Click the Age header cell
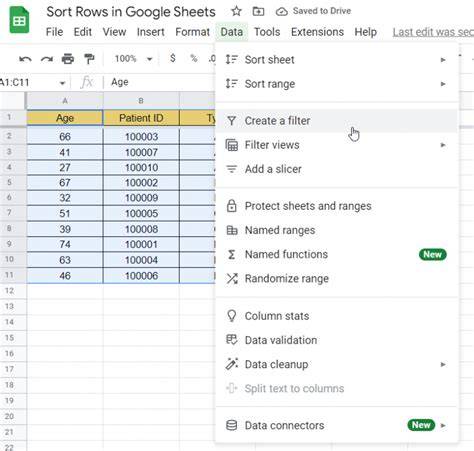 (65, 118)
